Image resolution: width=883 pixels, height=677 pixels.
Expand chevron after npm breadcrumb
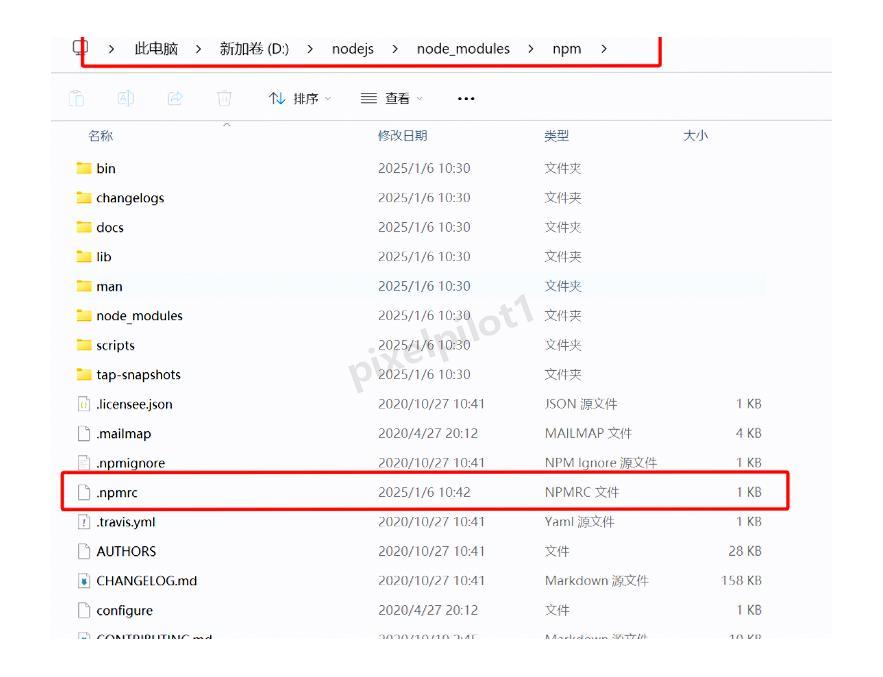click(604, 49)
